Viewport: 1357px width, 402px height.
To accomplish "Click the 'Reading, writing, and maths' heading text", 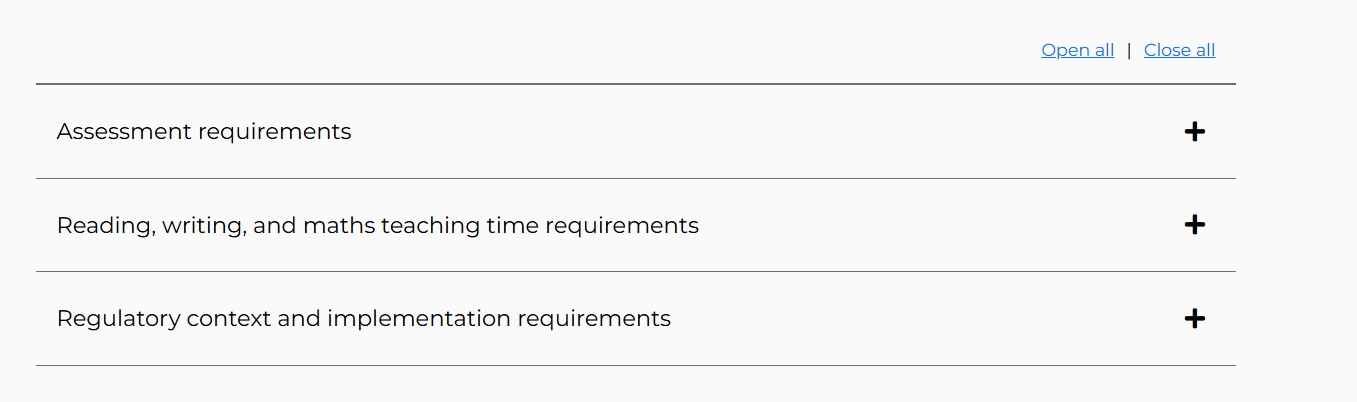I will coord(377,225).
